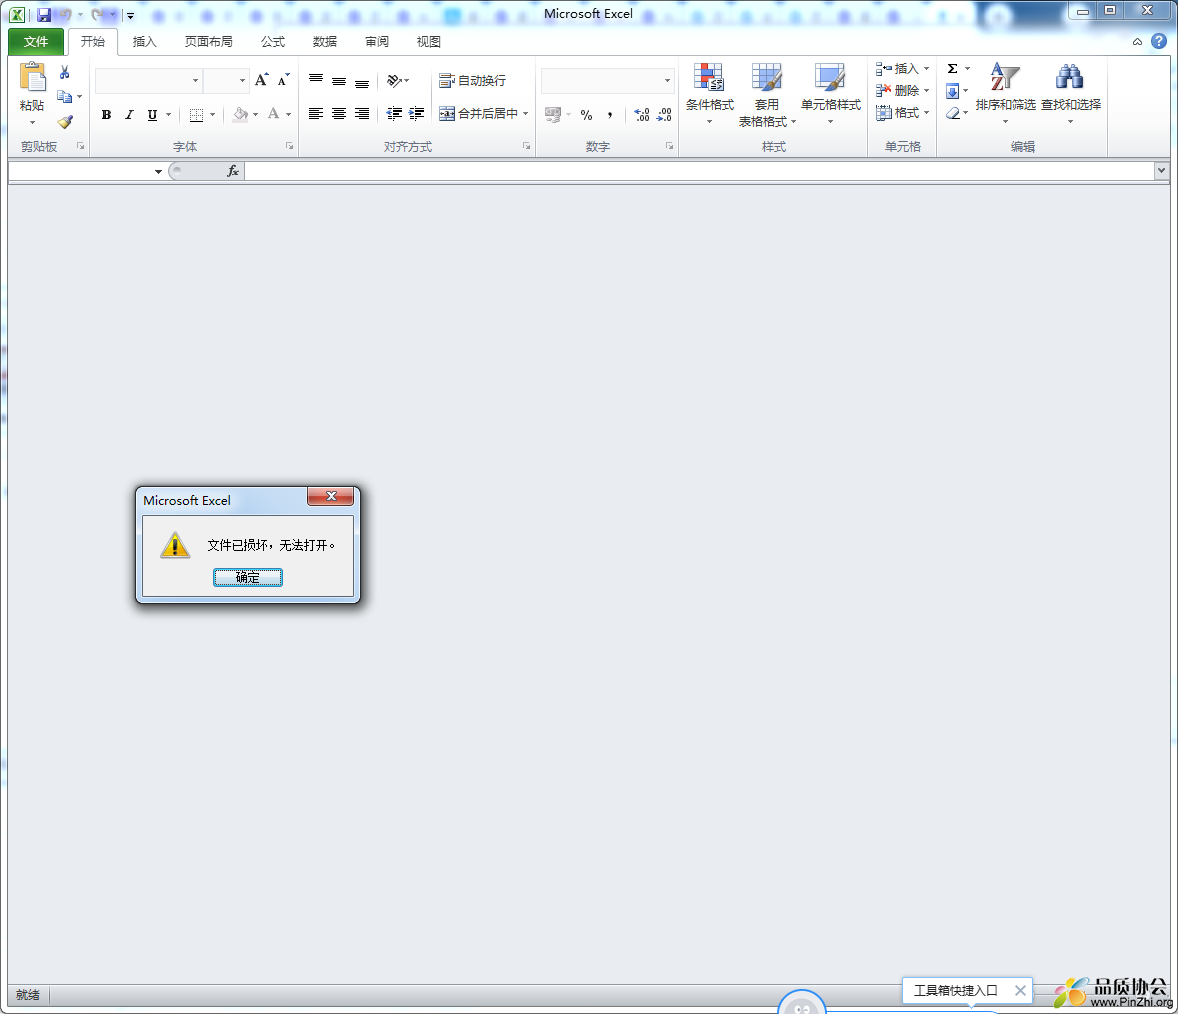The height and width of the screenshot is (1014, 1178).
Task: Open 套用表格格式 table format gallery
Action: pos(766,95)
